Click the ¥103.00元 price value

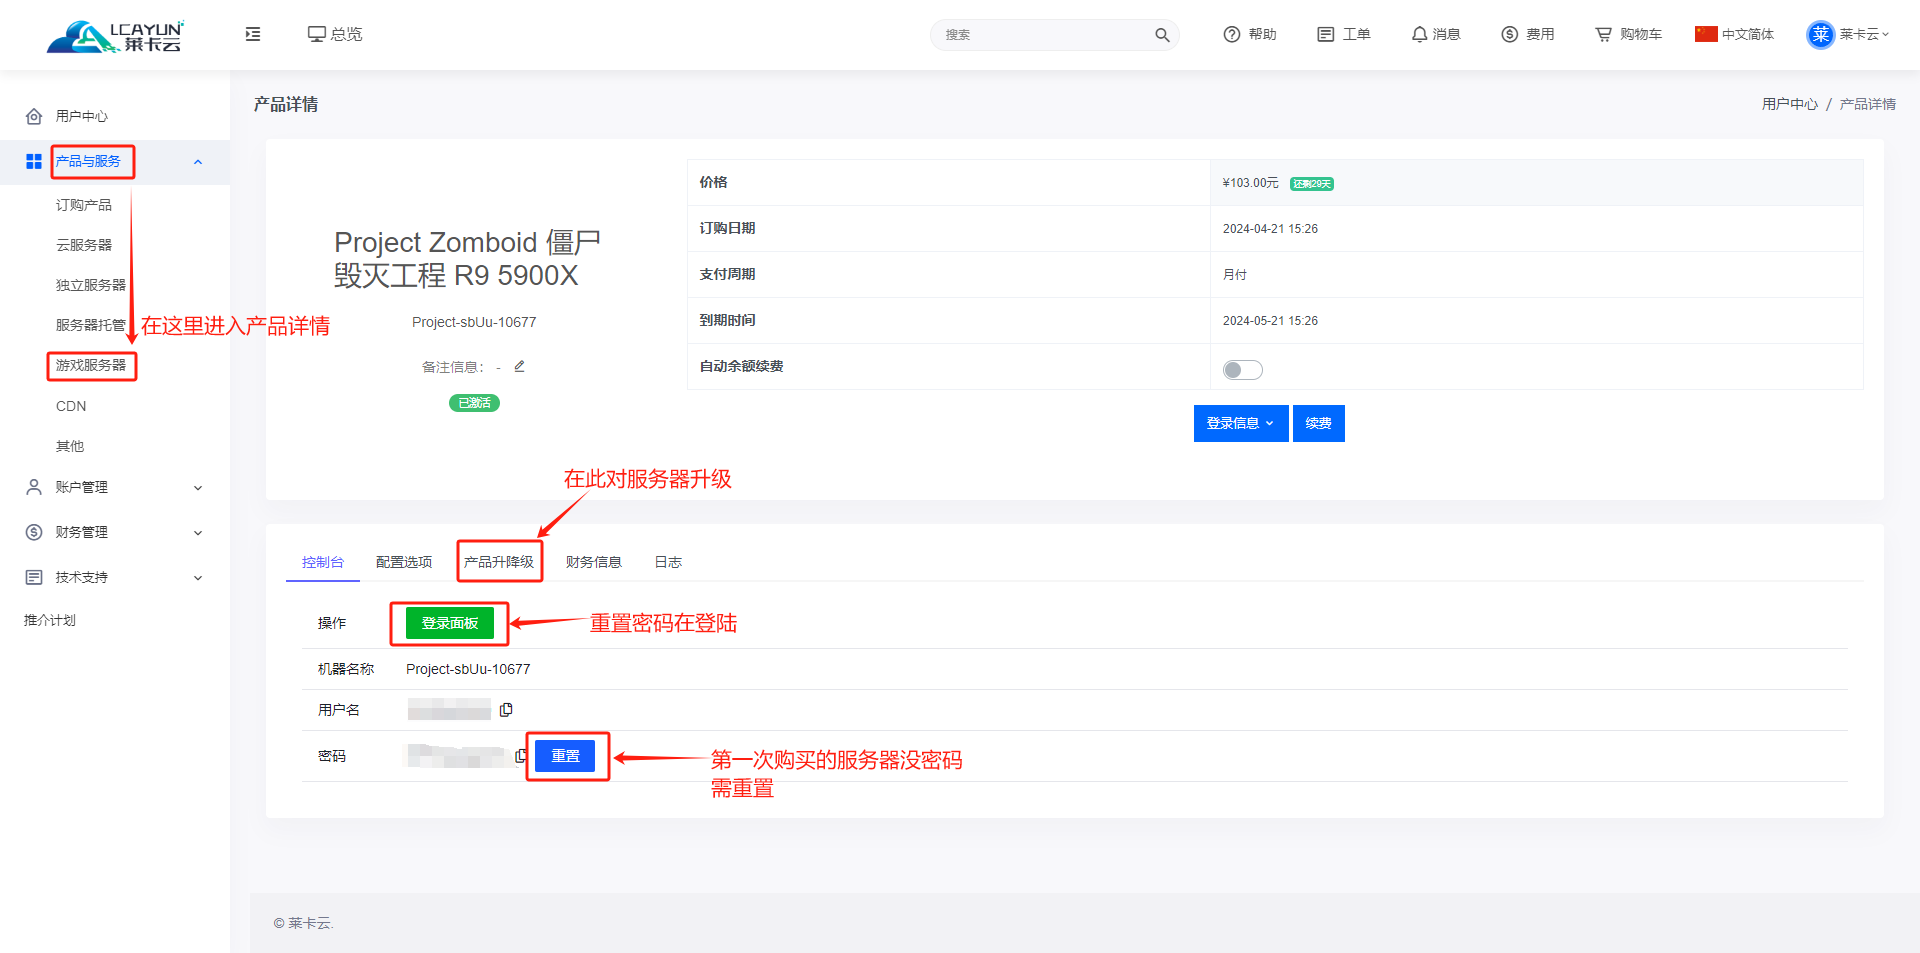pos(1251,183)
